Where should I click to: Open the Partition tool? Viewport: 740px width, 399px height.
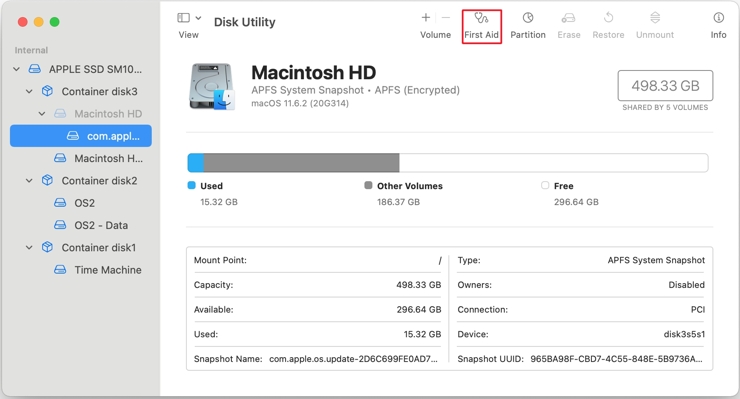point(528,26)
